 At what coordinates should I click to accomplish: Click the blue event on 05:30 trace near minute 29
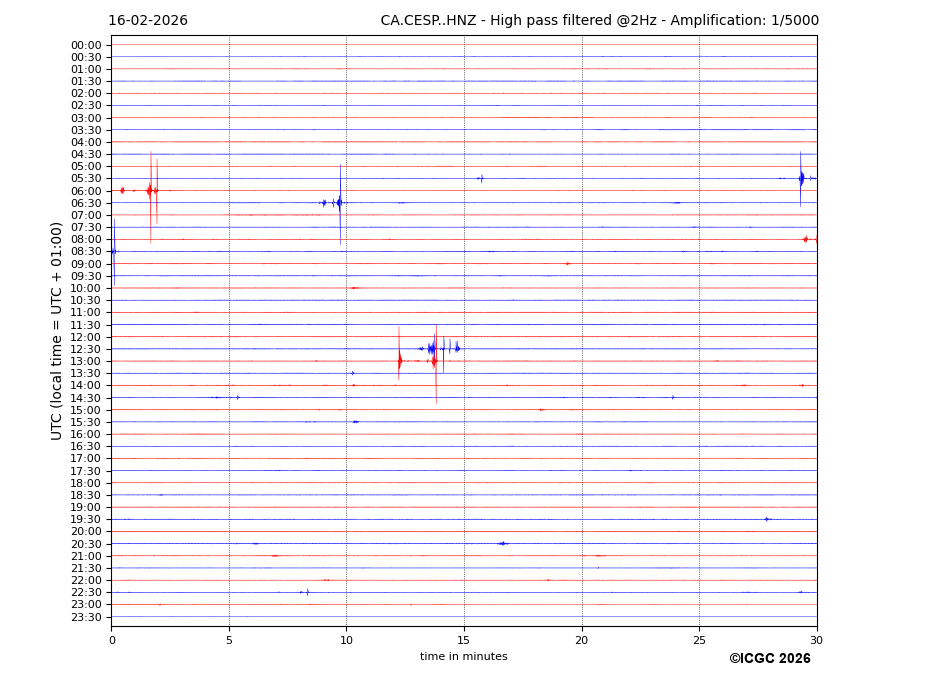(801, 178)
